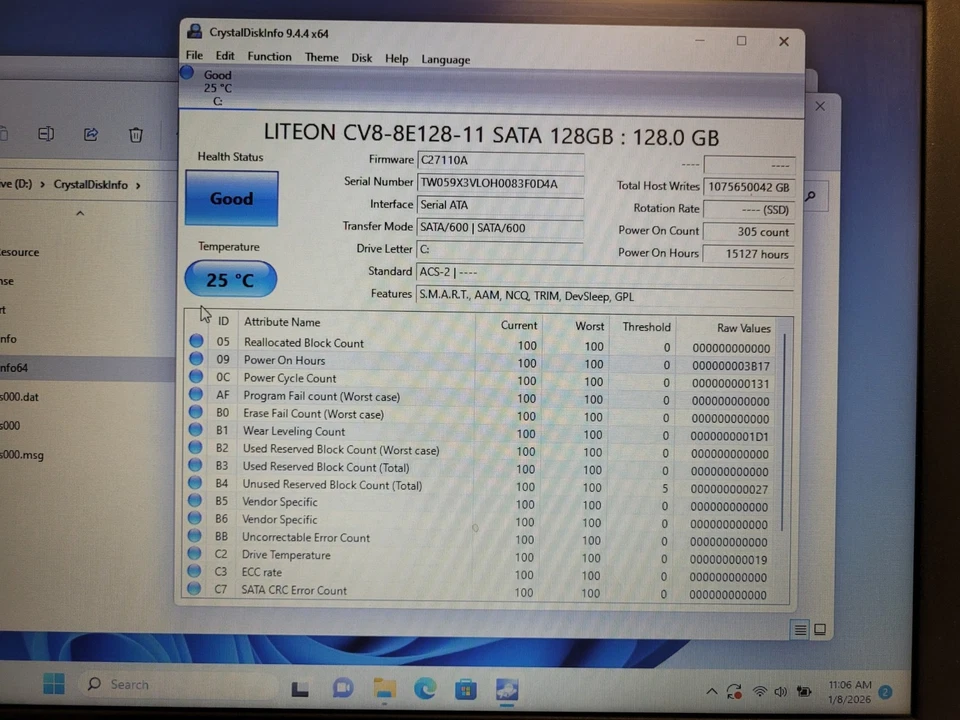The image size is (960, 720).
Task: Click blue indicator beside Reallocated Block Count
Action: (195, 341)
